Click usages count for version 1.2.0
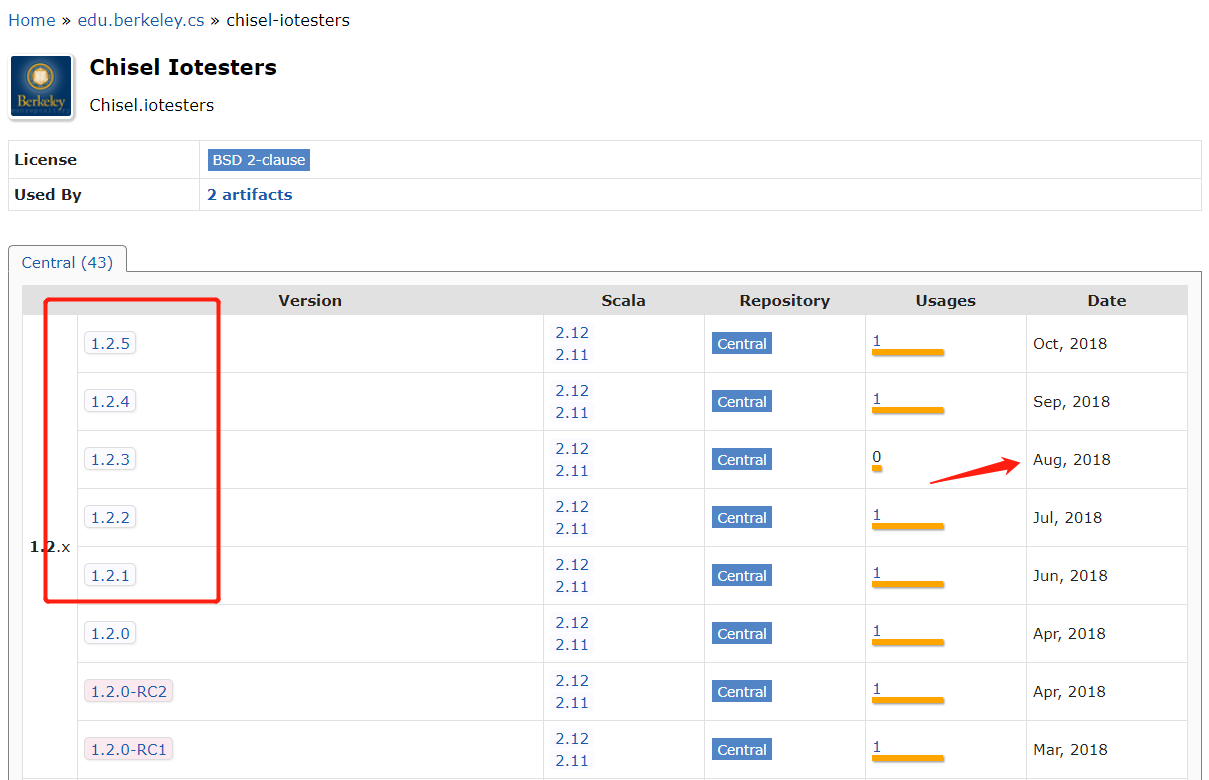This screenshot has width=1209, height=780. coord(877,631)
